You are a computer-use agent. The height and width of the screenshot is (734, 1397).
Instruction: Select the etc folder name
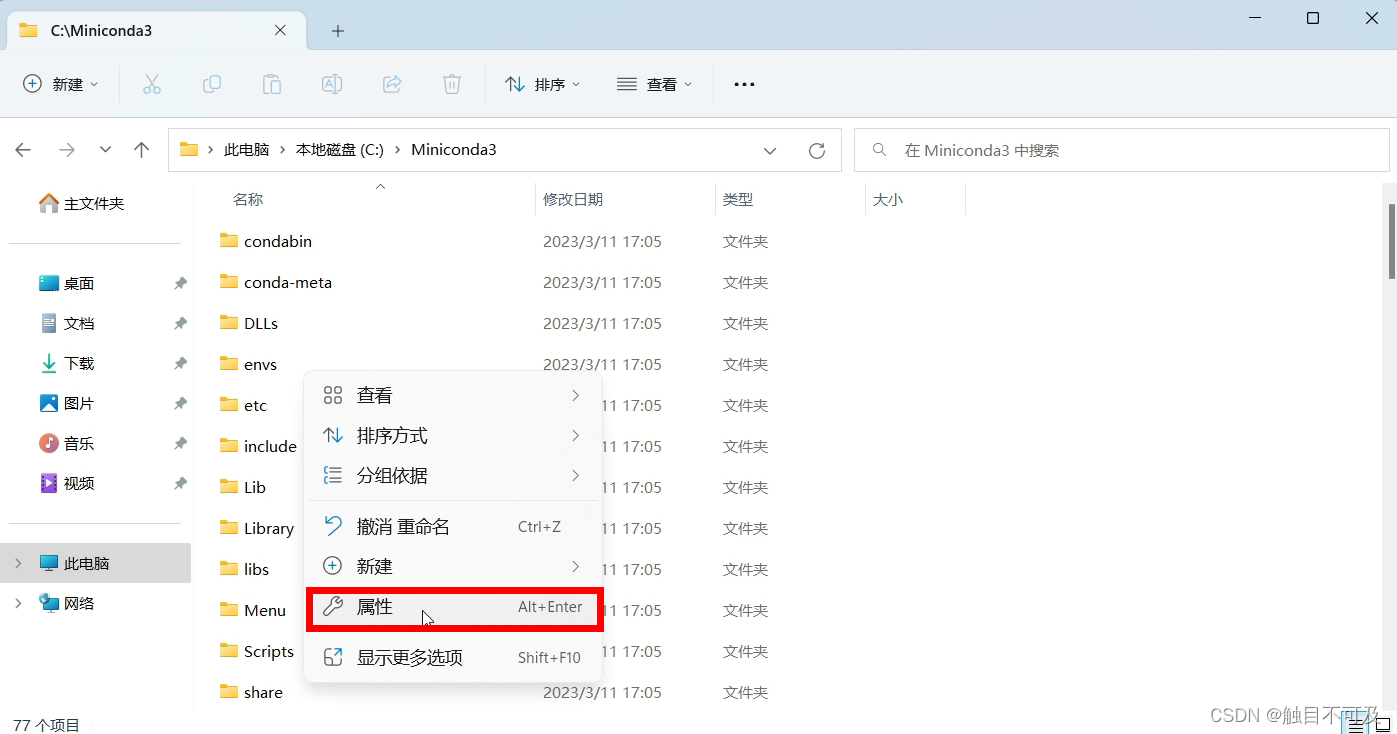click(256, 405)
